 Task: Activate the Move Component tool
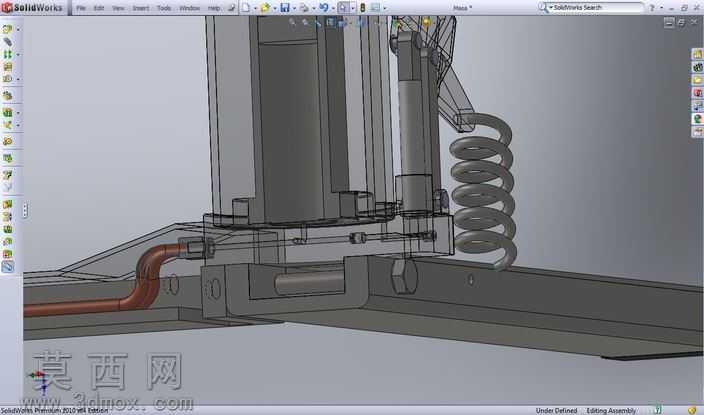[7, 79]
